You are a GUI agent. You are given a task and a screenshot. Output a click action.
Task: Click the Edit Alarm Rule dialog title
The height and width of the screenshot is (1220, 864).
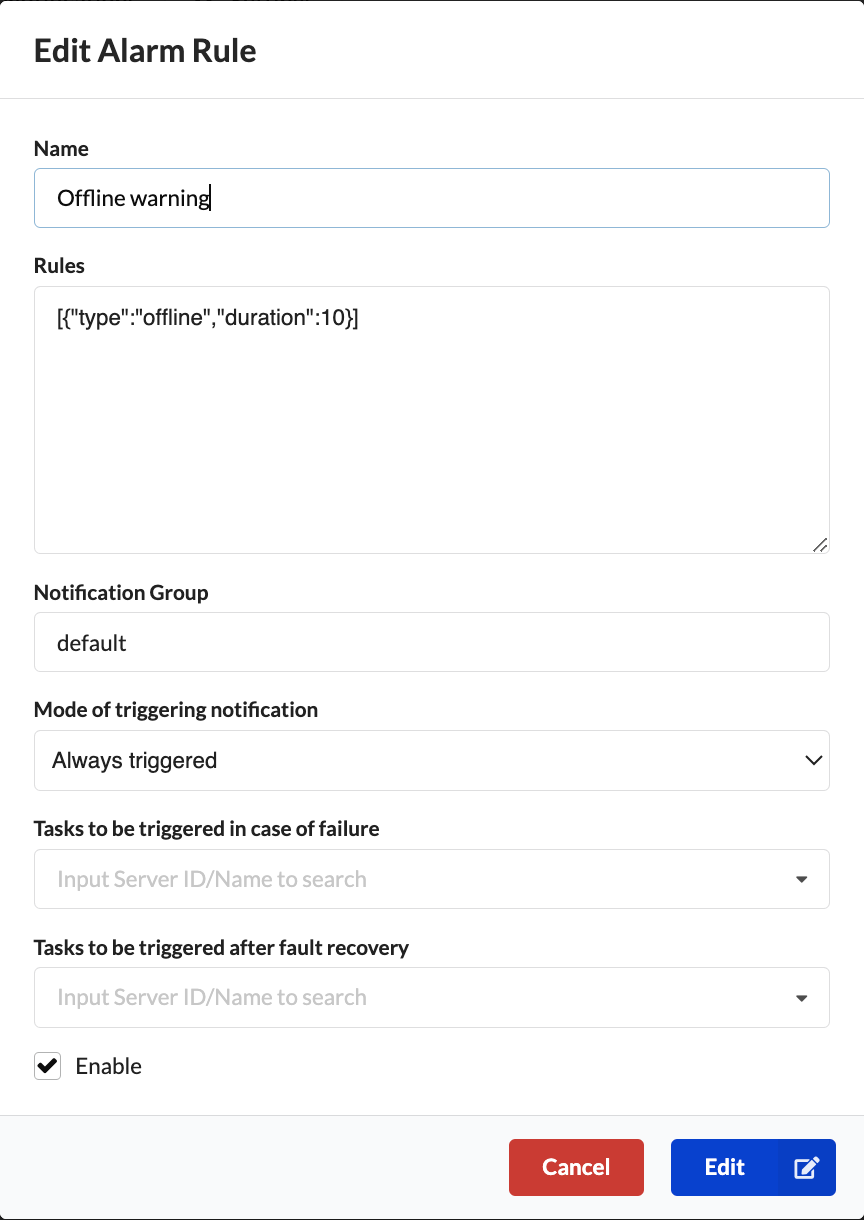pyautogui.click(x=144, y=50)
